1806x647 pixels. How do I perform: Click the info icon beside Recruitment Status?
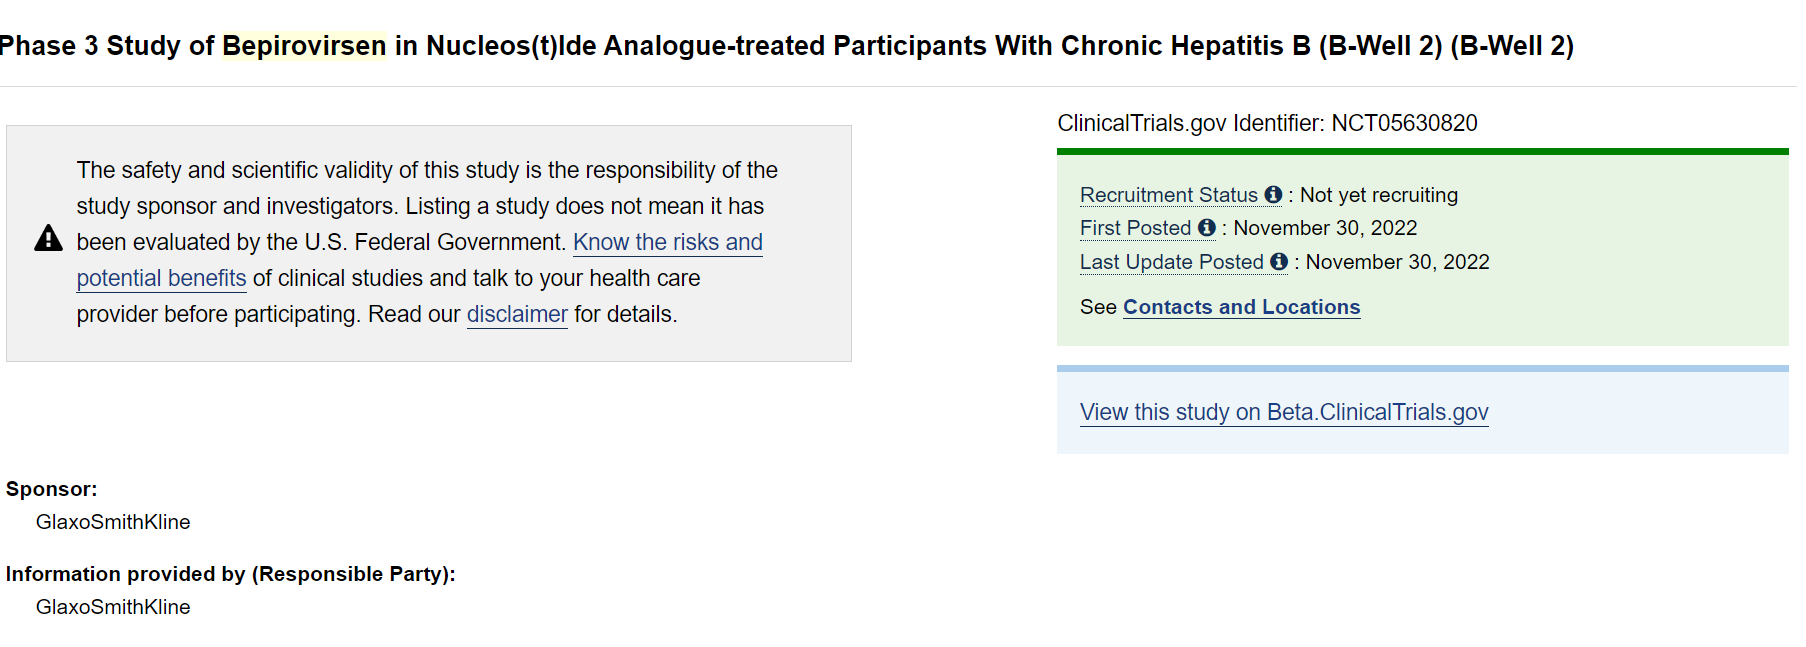(1273, 195)
